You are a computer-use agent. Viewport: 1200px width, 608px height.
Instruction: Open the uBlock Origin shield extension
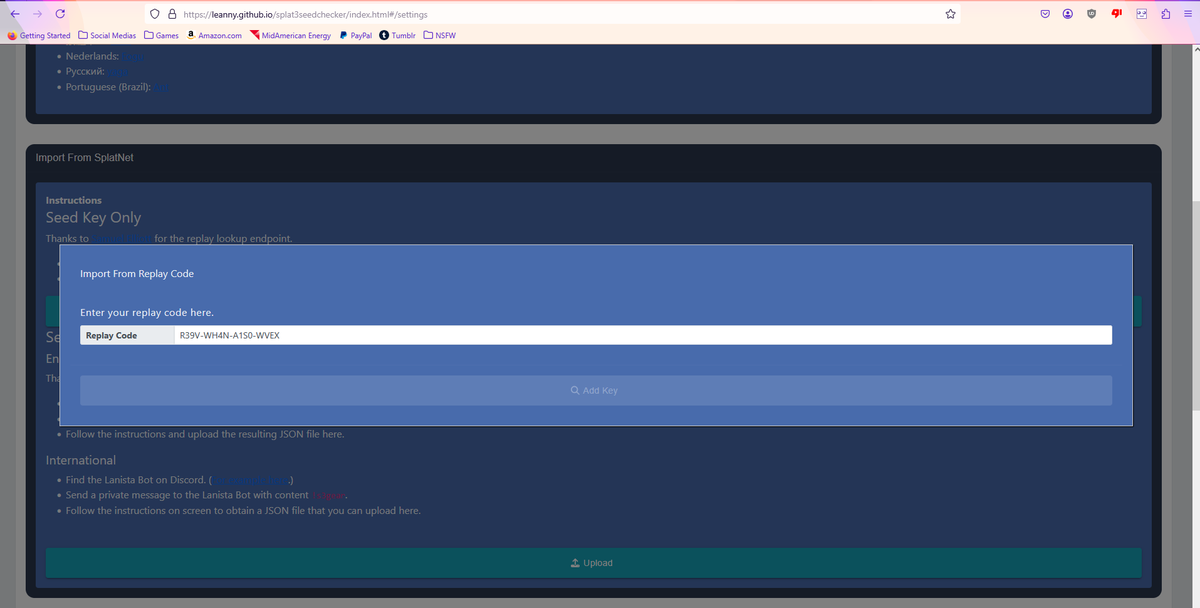[1092, 14]
